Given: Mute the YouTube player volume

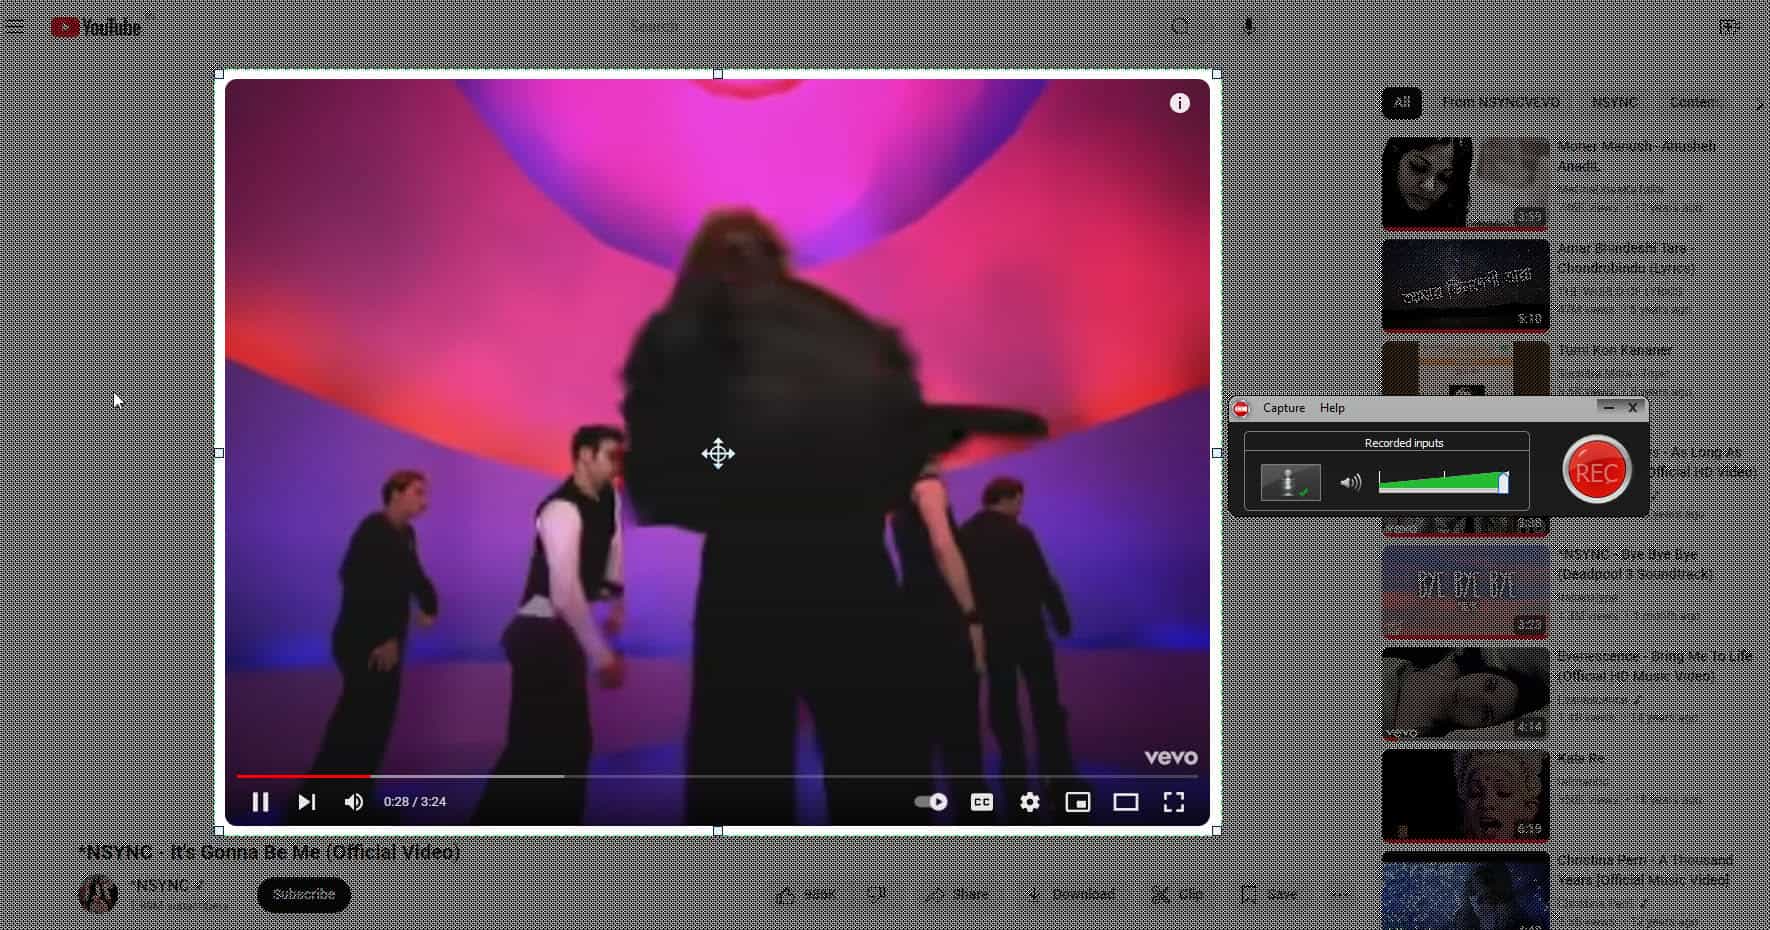Looking at the screenshot, I should [x=354, y=802].
